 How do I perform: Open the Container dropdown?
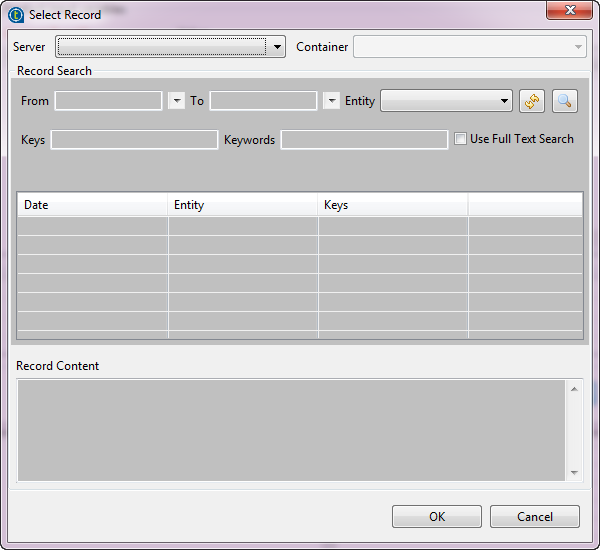pos(470,47)
